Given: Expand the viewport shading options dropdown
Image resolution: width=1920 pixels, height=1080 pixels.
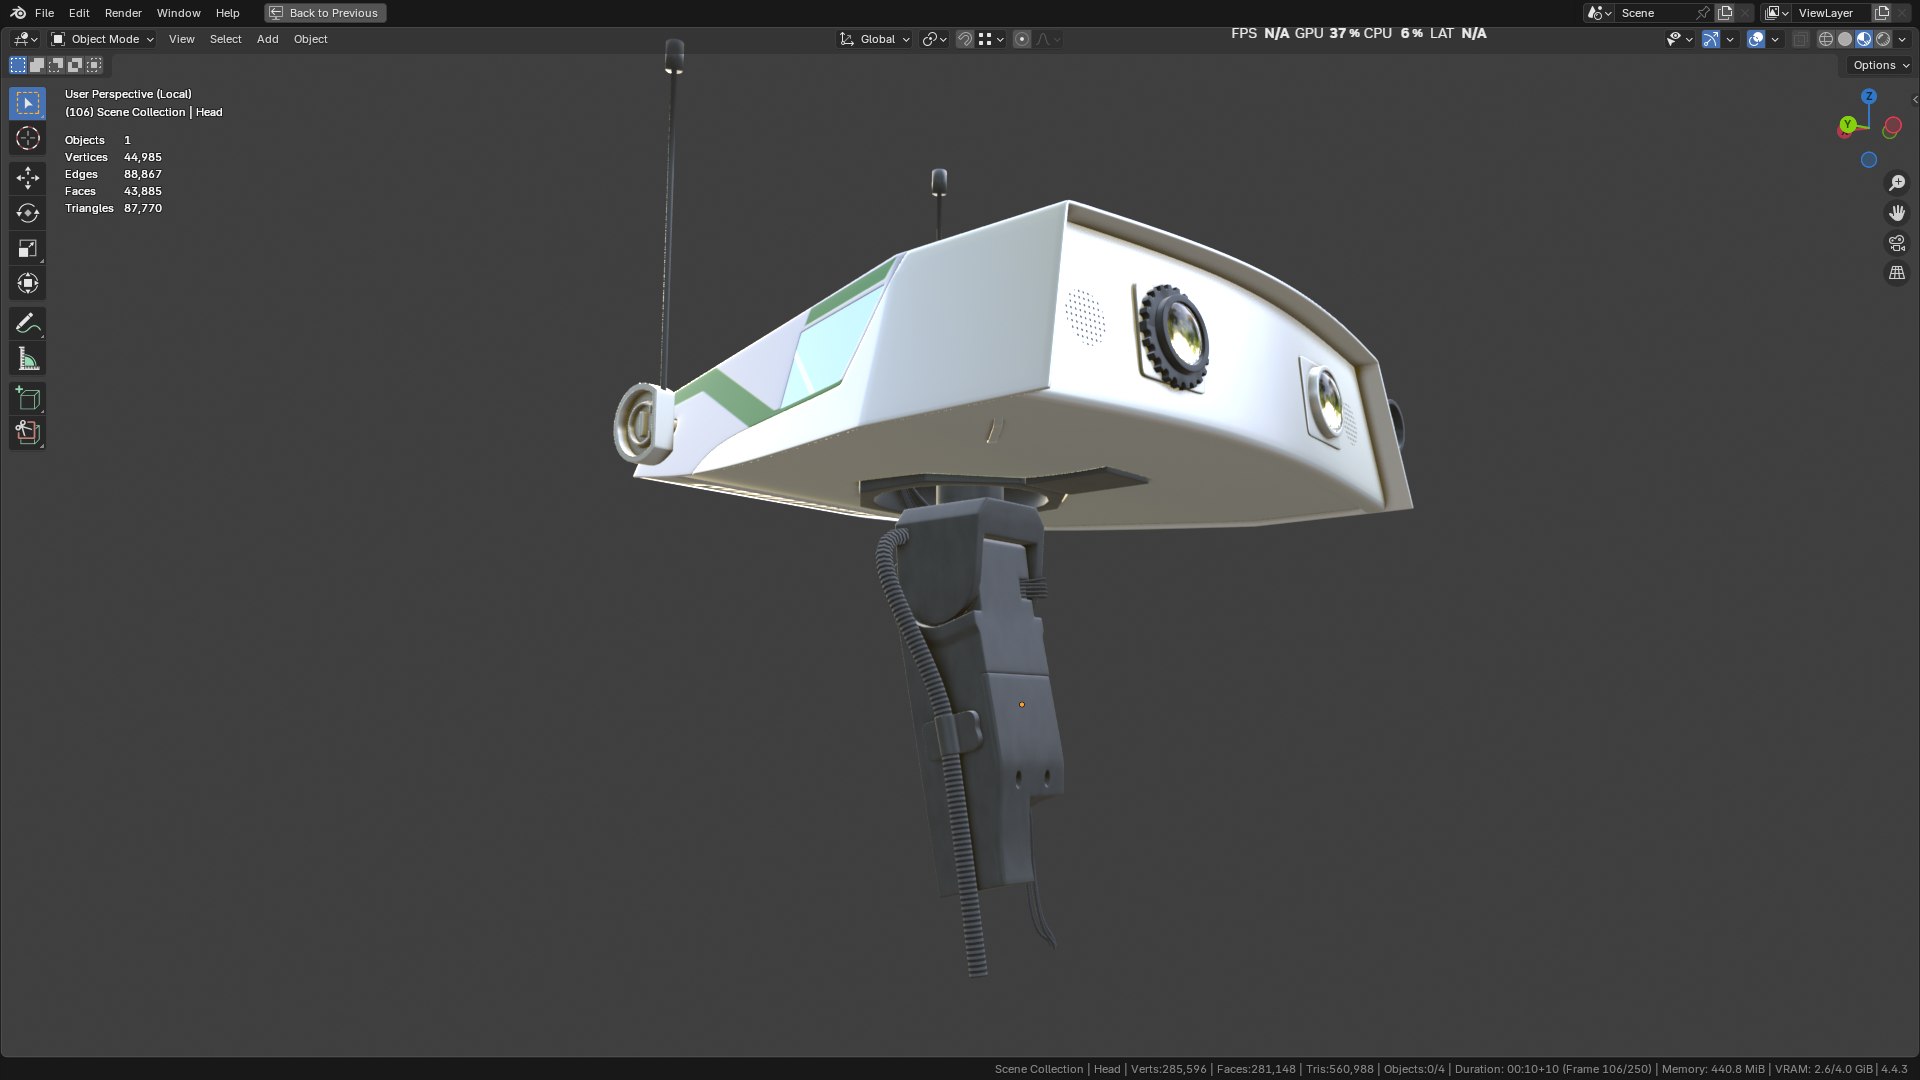Looking at the screenshot, I should click(x=1902, y=39).
